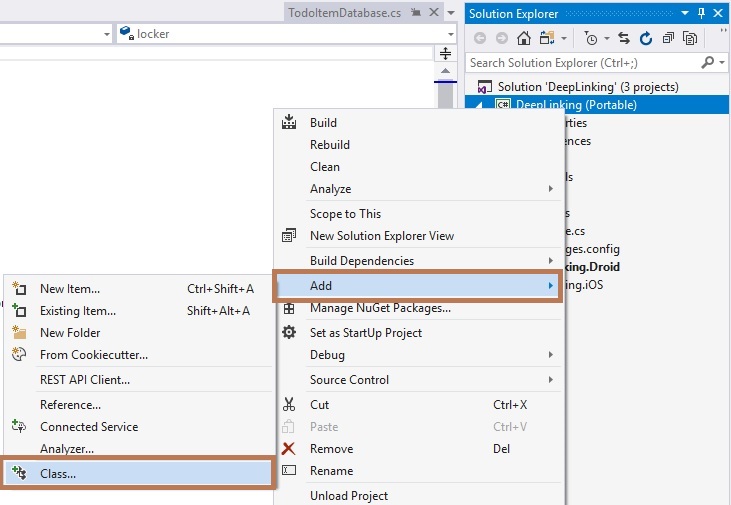Choose New Folder in the Add submenu
Viewport: 731px width, 505px height.
139,332
